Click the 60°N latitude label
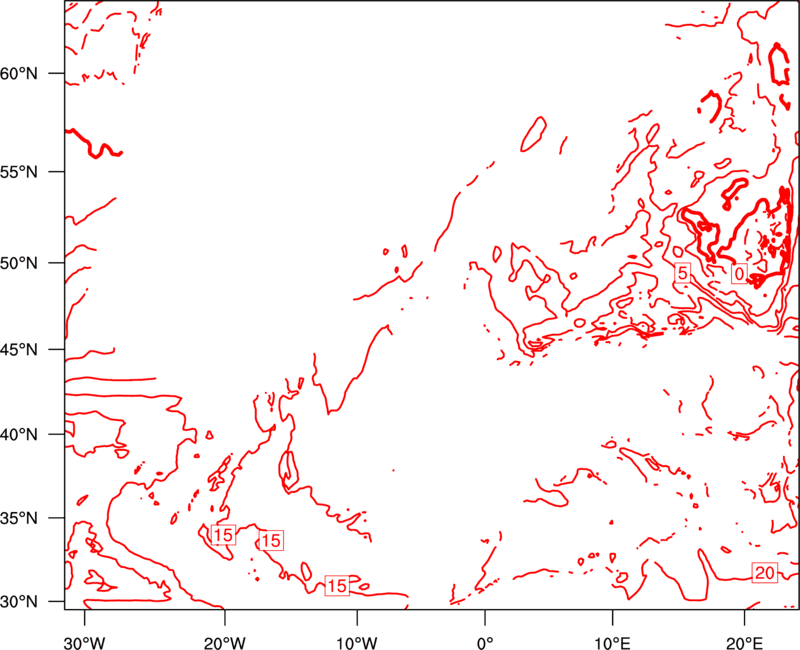800x650 pixels. 19,74
